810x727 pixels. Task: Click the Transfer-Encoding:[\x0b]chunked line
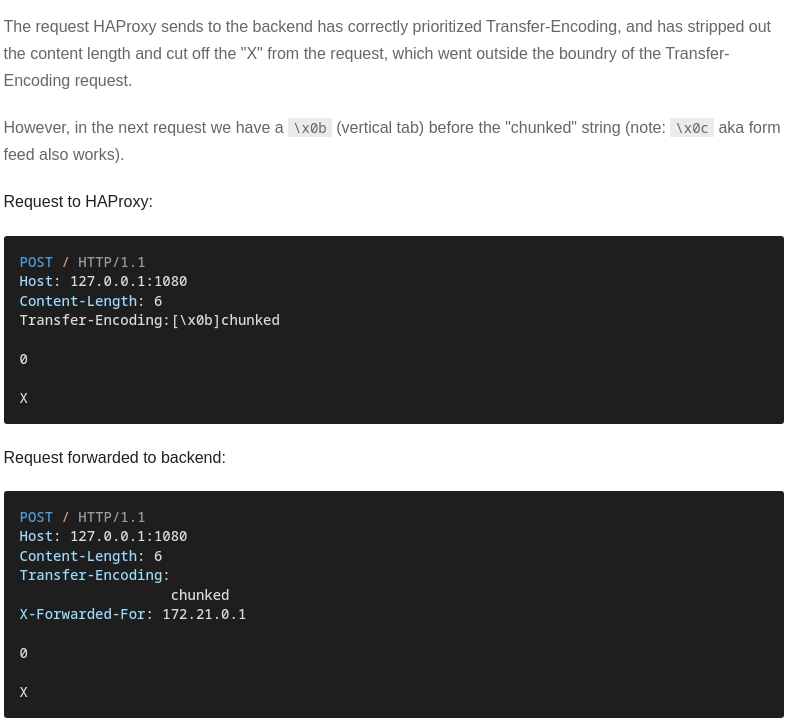[x=150, y=321]
